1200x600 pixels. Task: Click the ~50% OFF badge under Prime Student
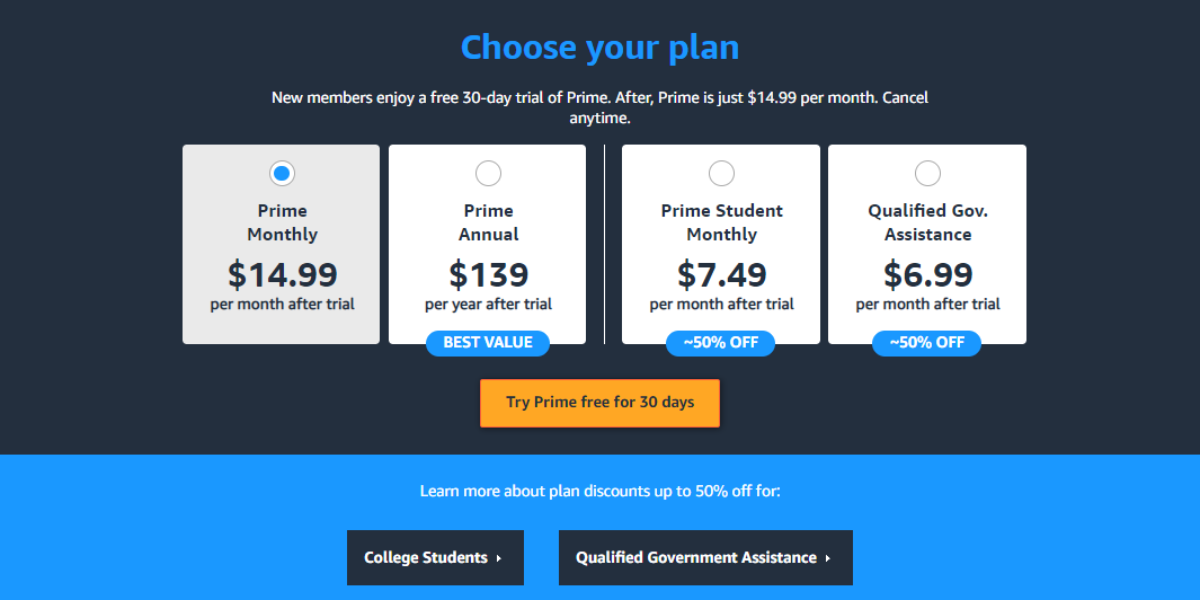coord(721,343)
